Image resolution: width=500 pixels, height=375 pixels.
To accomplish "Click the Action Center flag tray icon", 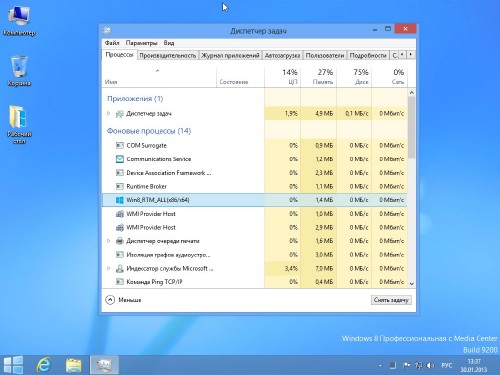I will [x=406, y=365].
